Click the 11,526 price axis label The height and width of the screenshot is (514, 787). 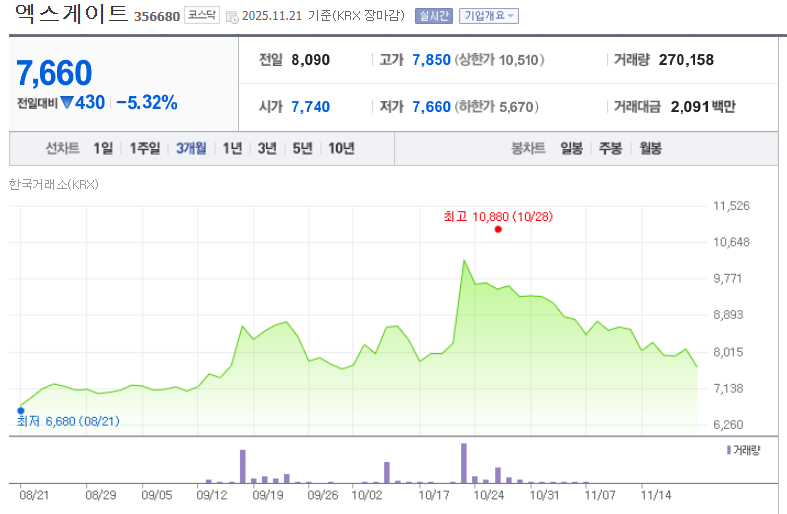pos(731,205)
